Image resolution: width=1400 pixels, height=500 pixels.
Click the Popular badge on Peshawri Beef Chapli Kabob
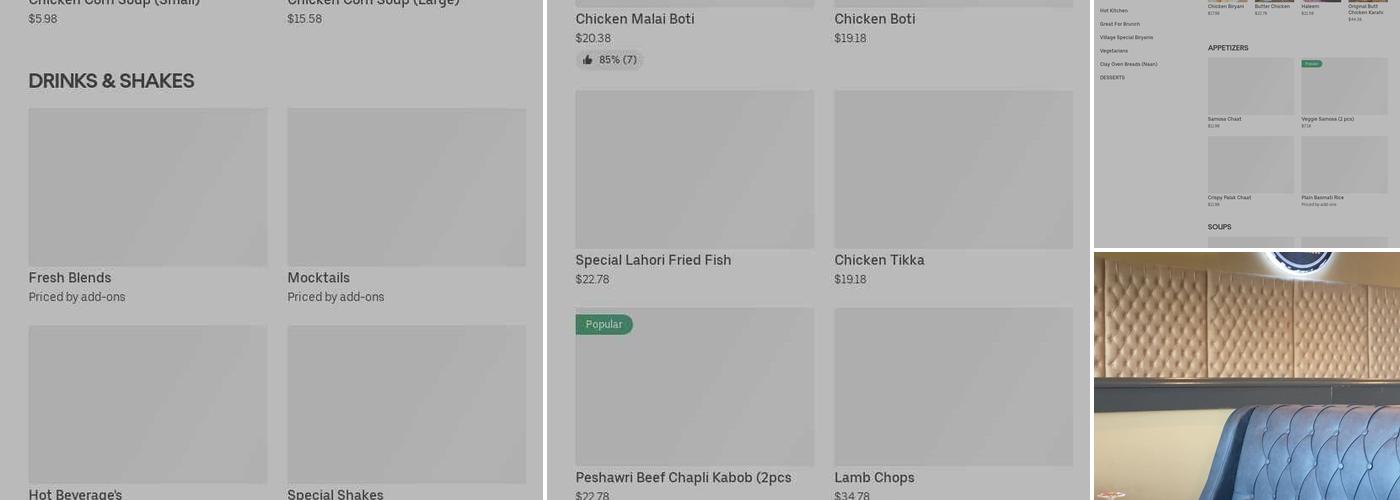604,325
